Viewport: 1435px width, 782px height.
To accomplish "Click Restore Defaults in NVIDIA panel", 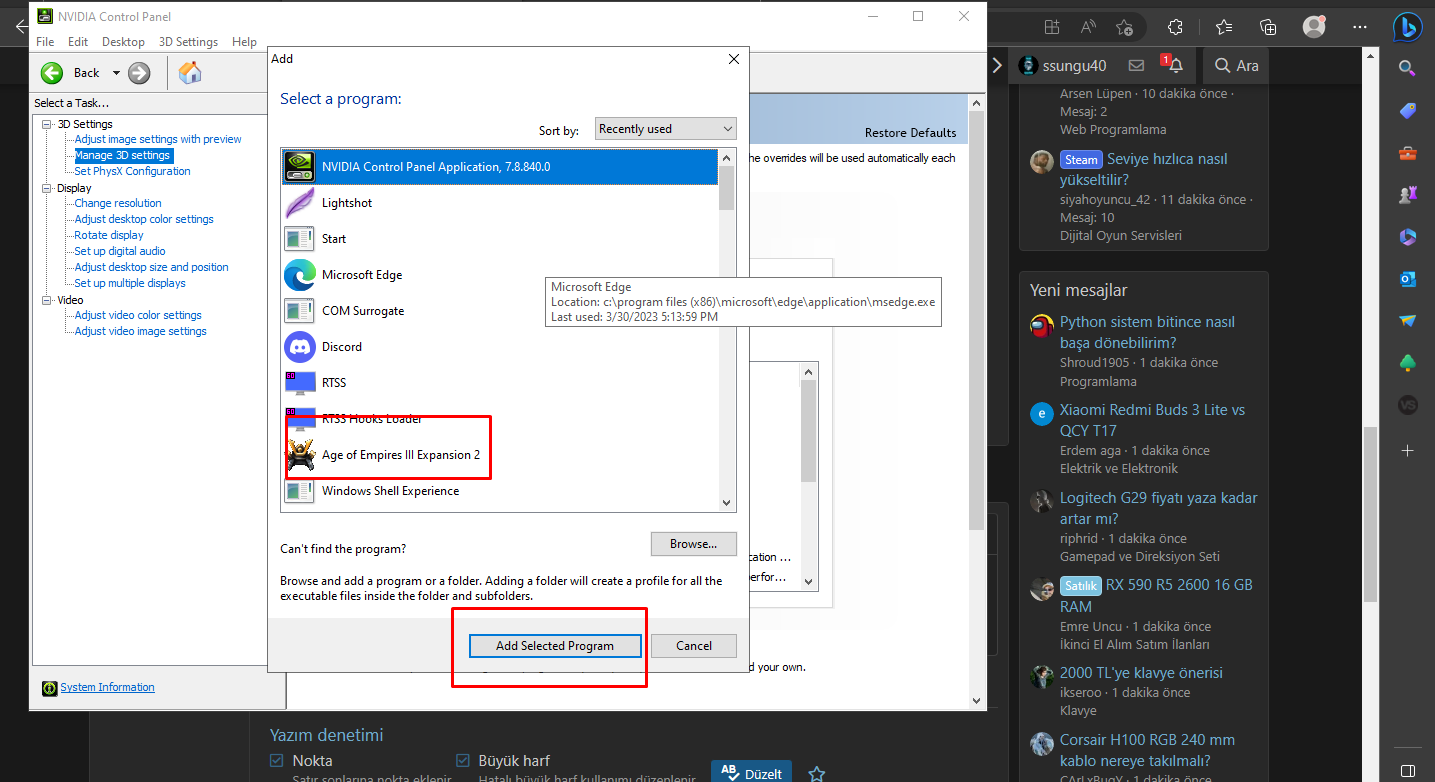I will 910,133.
